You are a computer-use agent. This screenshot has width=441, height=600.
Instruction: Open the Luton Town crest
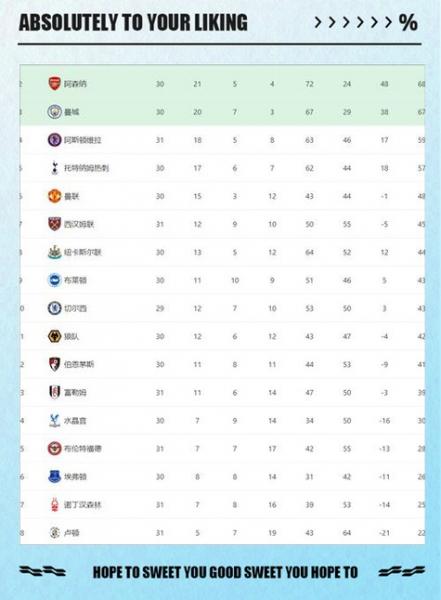54,533
